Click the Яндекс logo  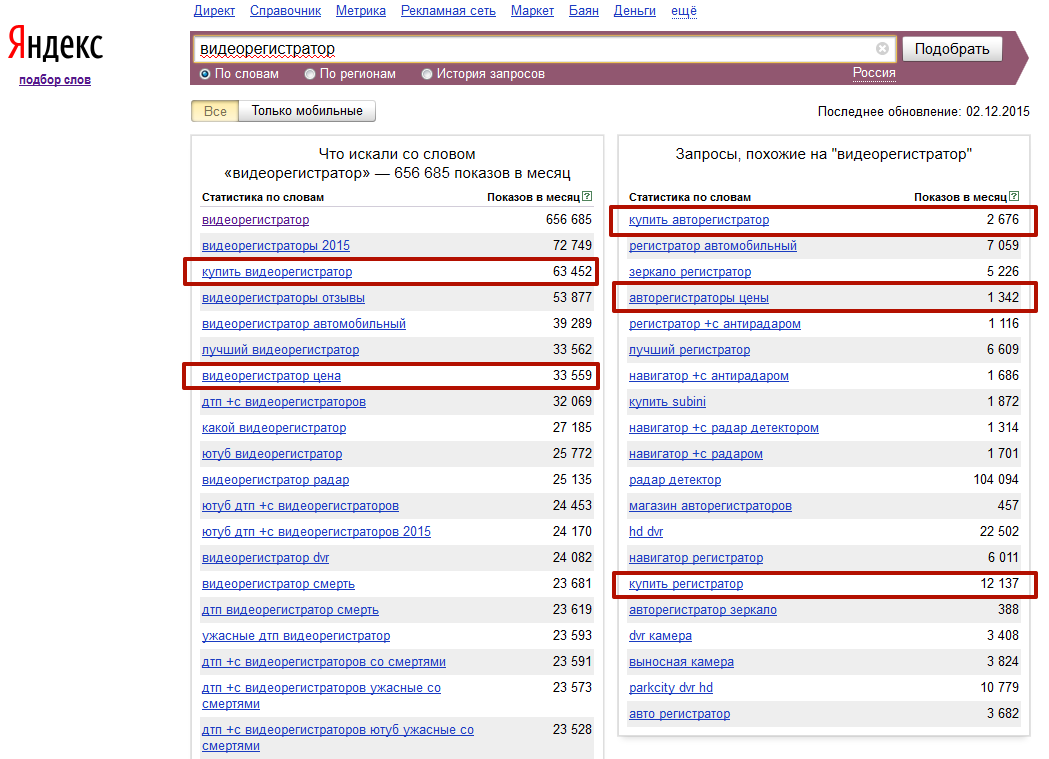click(x=56, y=44)
